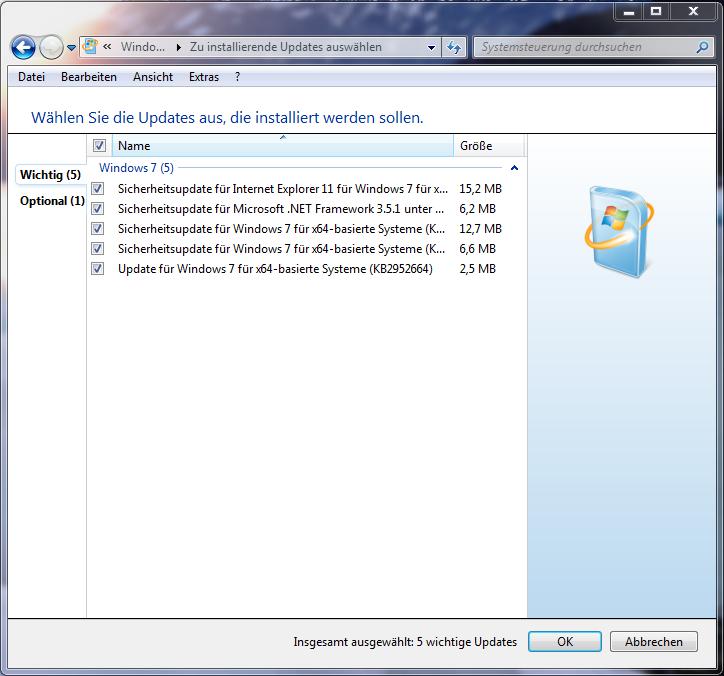The width and height of the screenshot is (724, 676).
Task: Click the refresh icon beside address bar
Action: pyautogui.click(x=455, y=47)
